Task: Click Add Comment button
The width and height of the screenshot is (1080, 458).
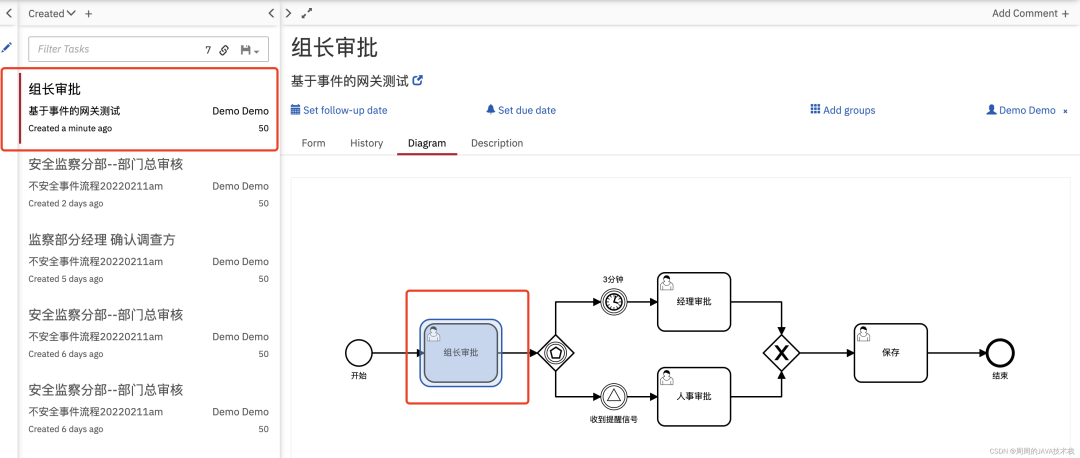Action: [x=1030, y=13]
